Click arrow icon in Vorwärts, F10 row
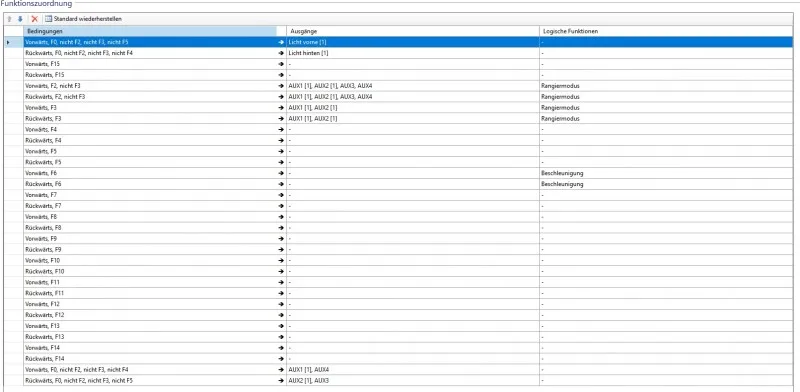The width and height of the screenshot is (800, 392). click(281, 261)
